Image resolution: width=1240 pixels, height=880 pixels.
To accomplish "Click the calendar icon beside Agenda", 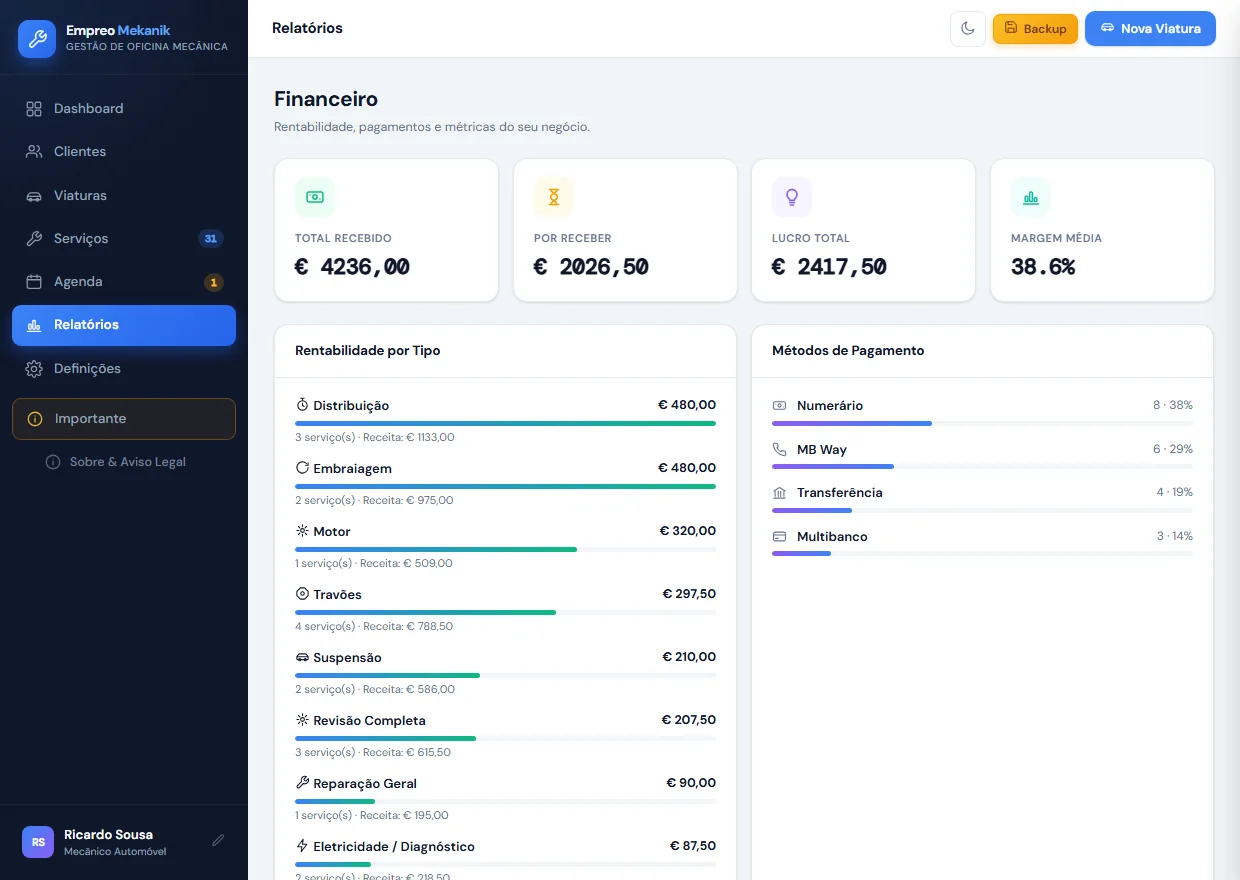I will (x=34, y=282).
